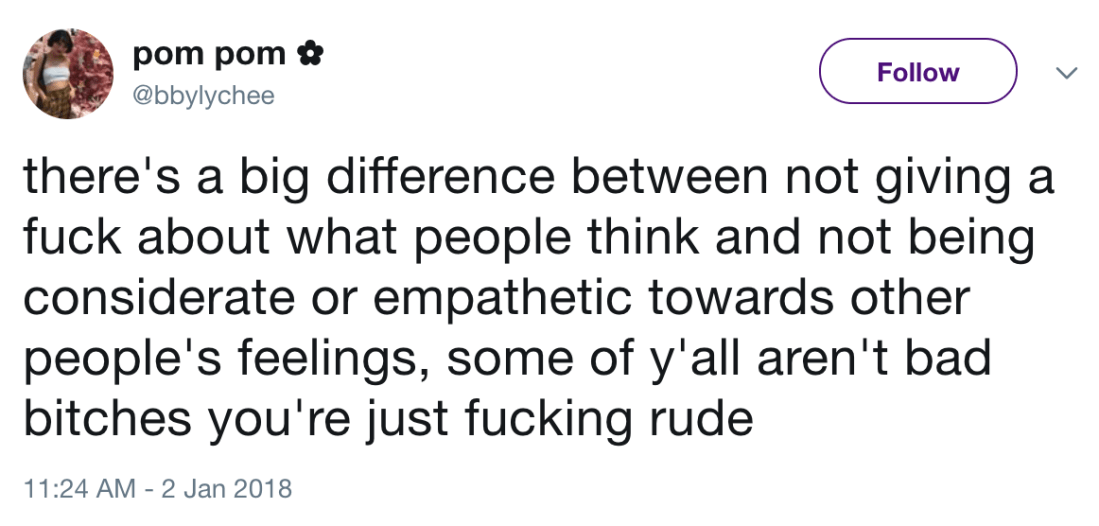Screen dimensions: 1099x526
Task: Expand the tweet options chevron
Action: [x=1067, y=73]
